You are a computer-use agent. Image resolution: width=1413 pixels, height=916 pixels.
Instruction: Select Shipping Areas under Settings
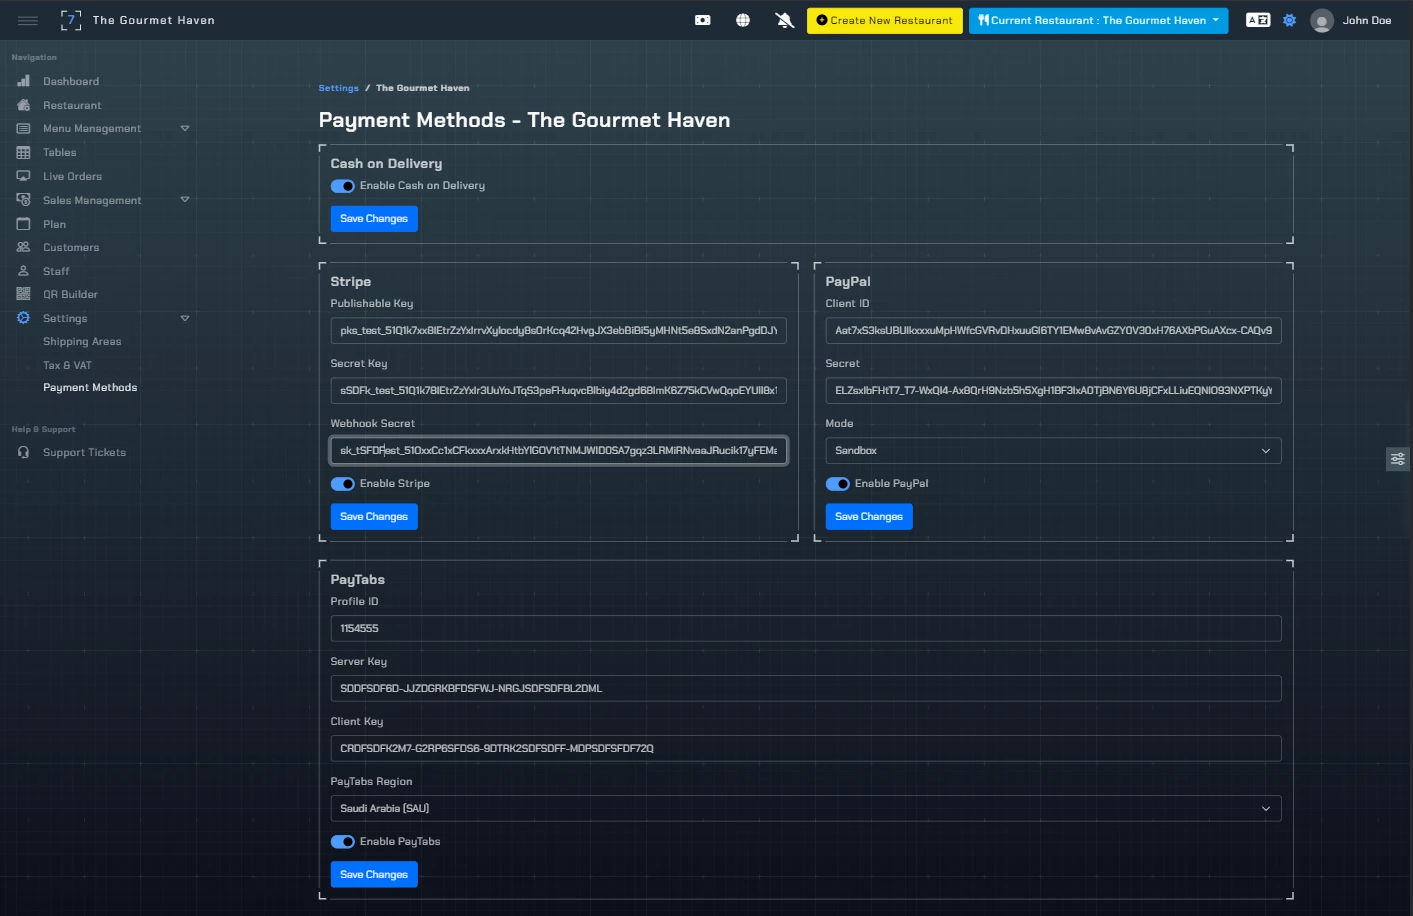coord(82,341)
